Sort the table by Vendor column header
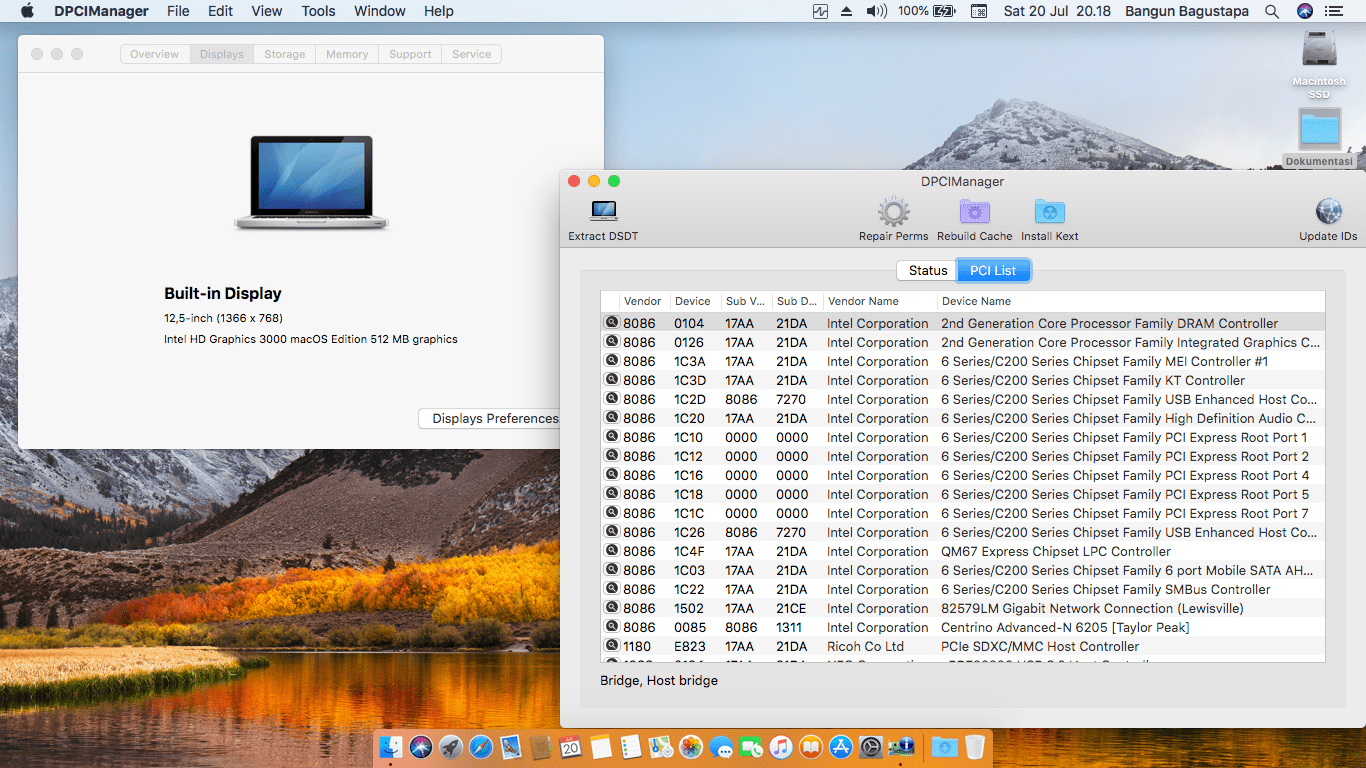Image resolution: width=1366 pixels, height=768 pixels. (x=644, y=301)
